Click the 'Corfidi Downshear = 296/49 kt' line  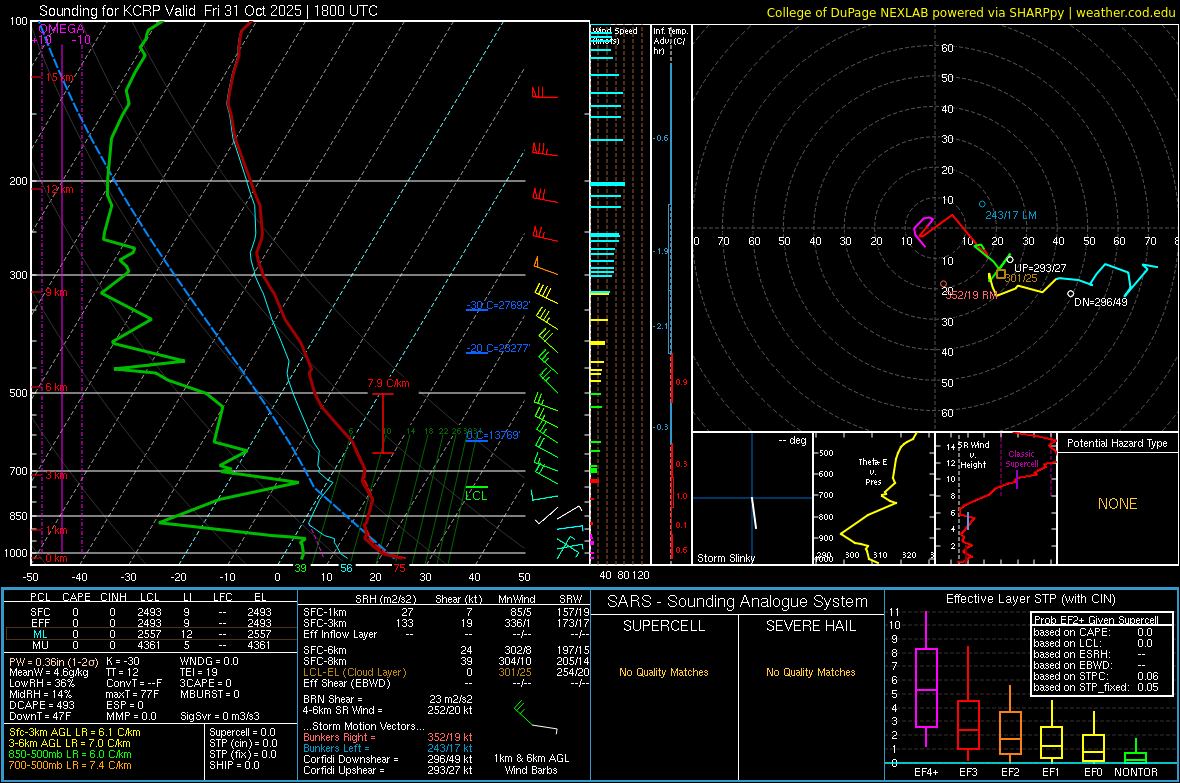[x=388, y=759]
